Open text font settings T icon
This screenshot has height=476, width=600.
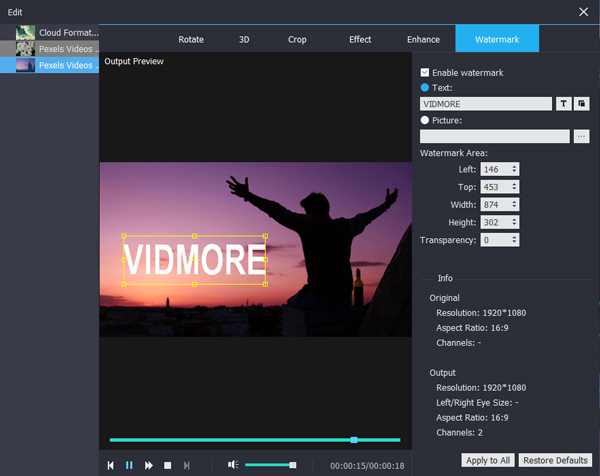[x=563, y=104]
